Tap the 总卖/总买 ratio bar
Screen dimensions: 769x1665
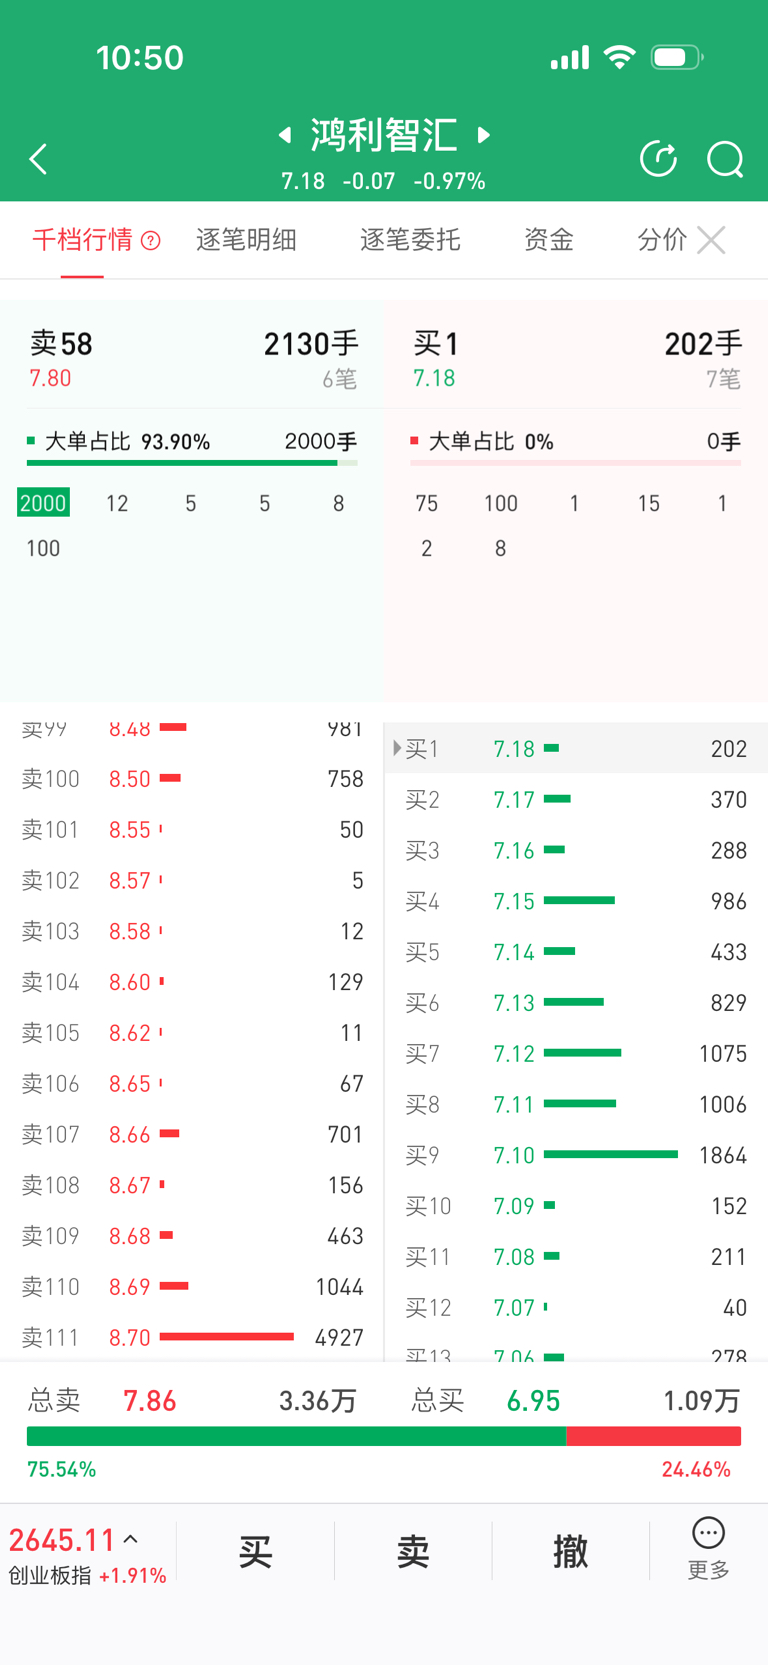384,1436
